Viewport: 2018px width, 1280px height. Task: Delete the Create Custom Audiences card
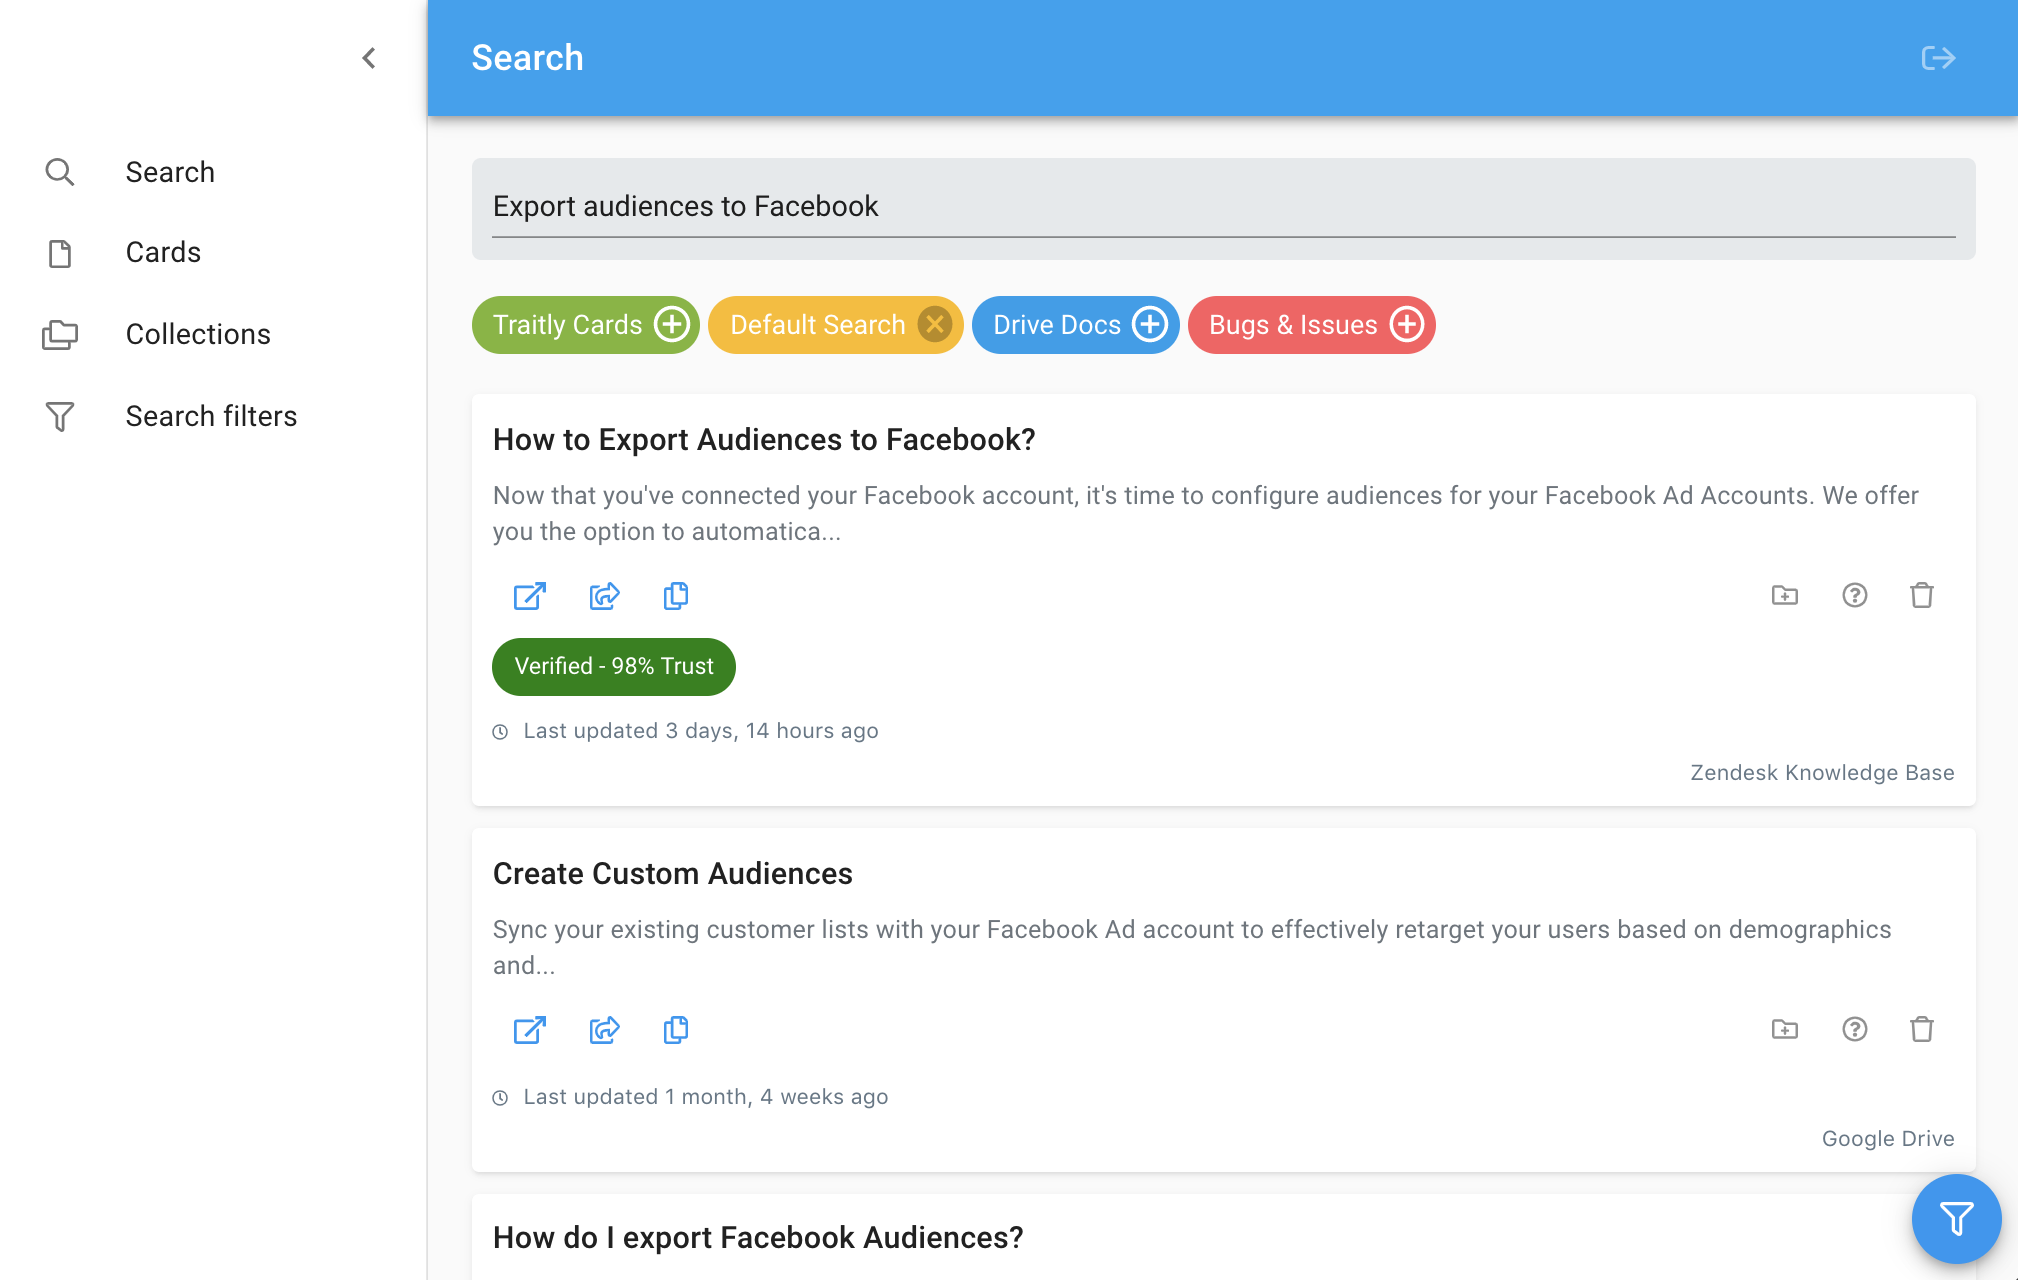coord(1921,1029)
